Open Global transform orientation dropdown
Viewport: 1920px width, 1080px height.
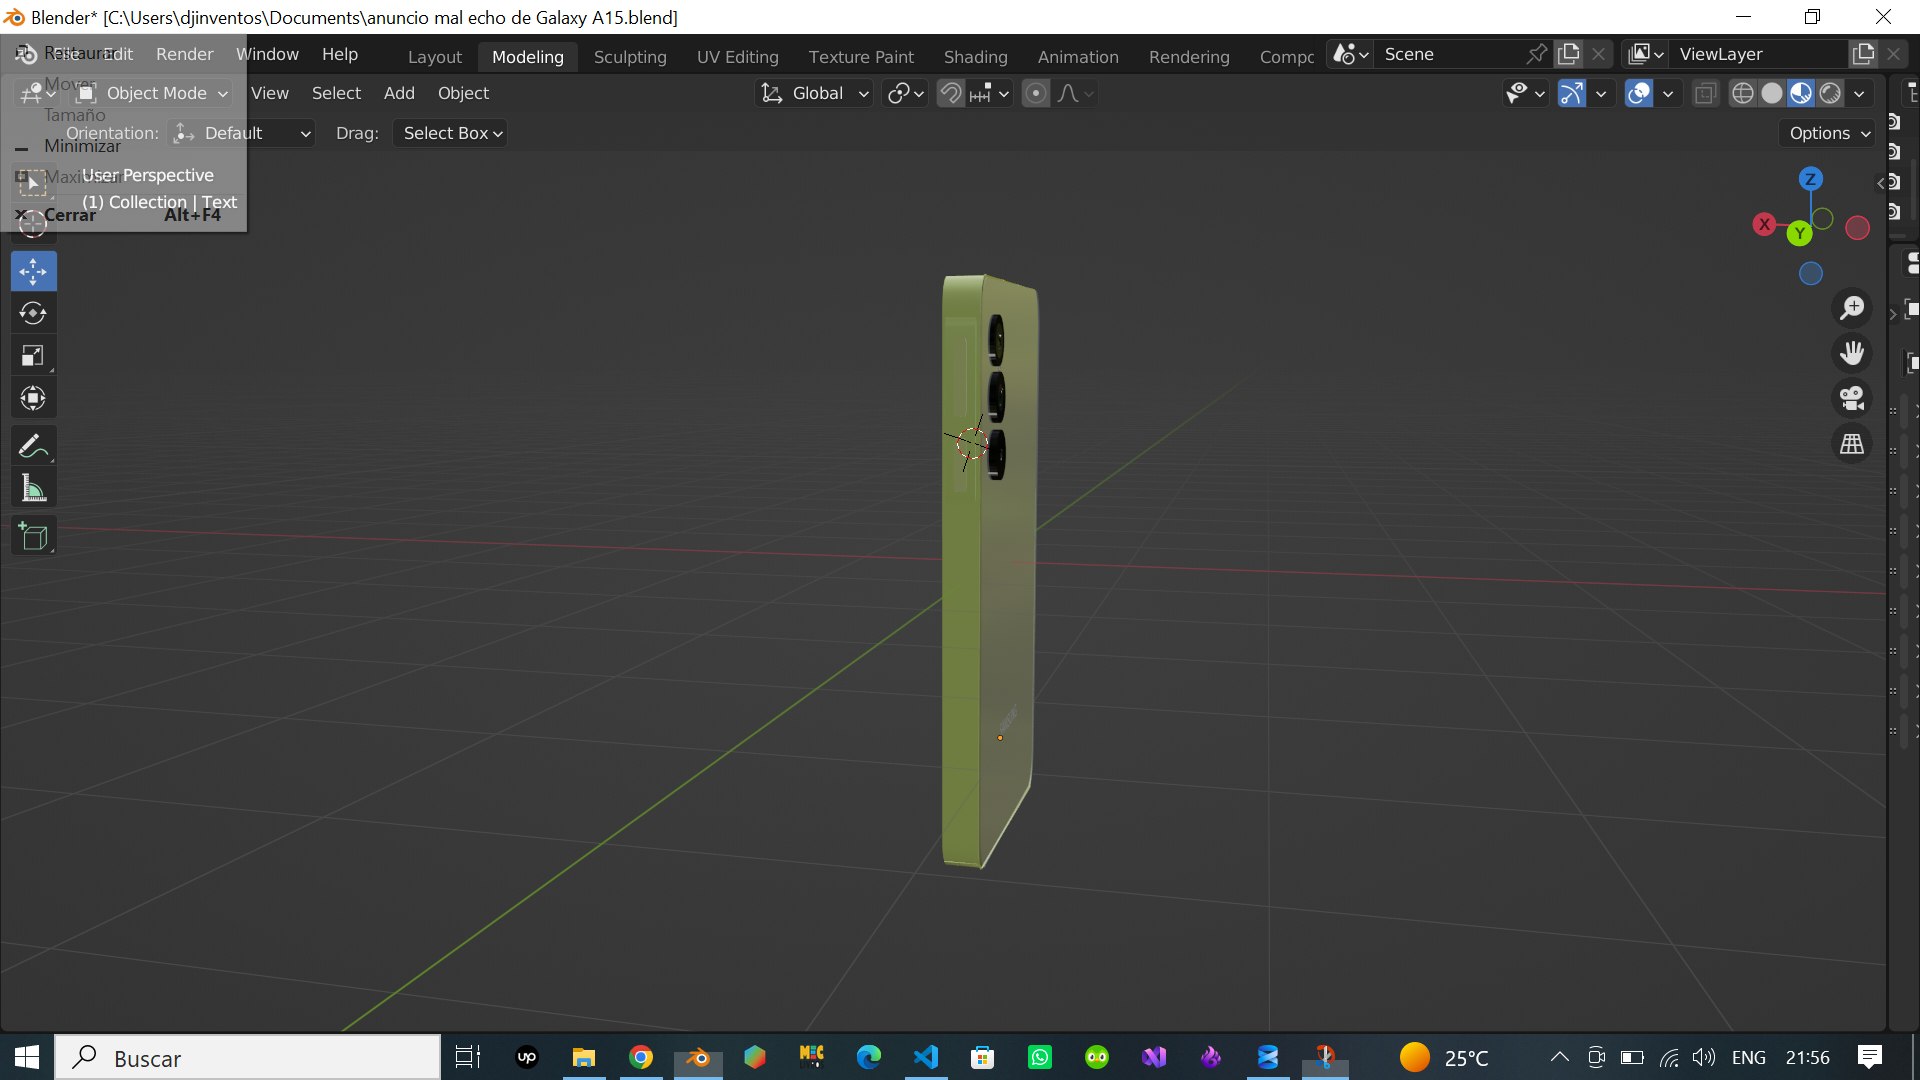(815, 93)
